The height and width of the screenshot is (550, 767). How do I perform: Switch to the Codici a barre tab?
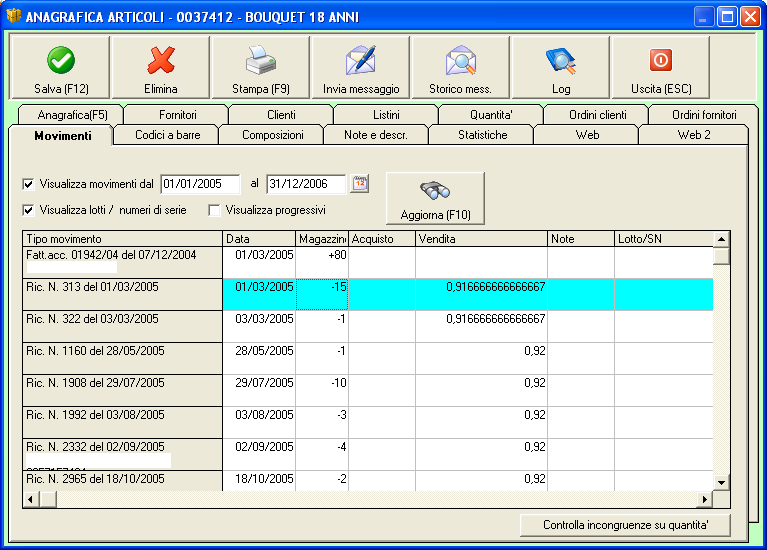coord(167,135)
